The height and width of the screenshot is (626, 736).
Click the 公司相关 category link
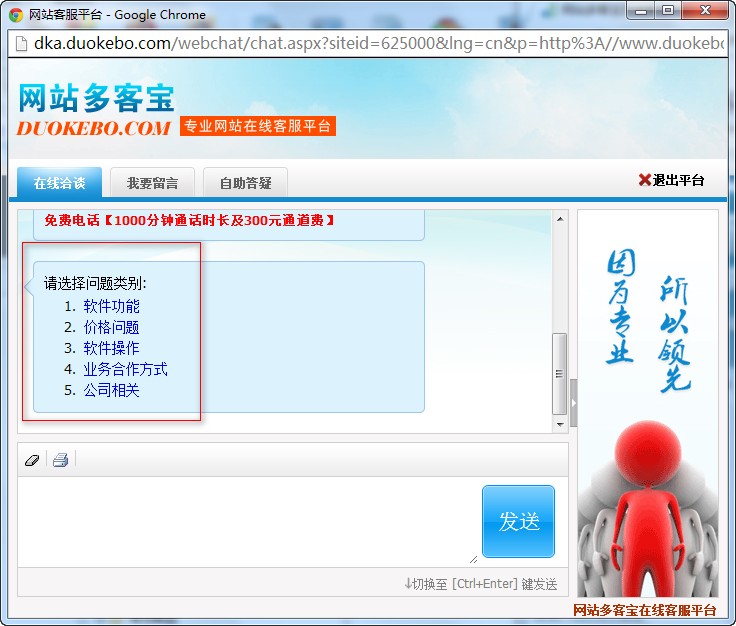(111, 390)
